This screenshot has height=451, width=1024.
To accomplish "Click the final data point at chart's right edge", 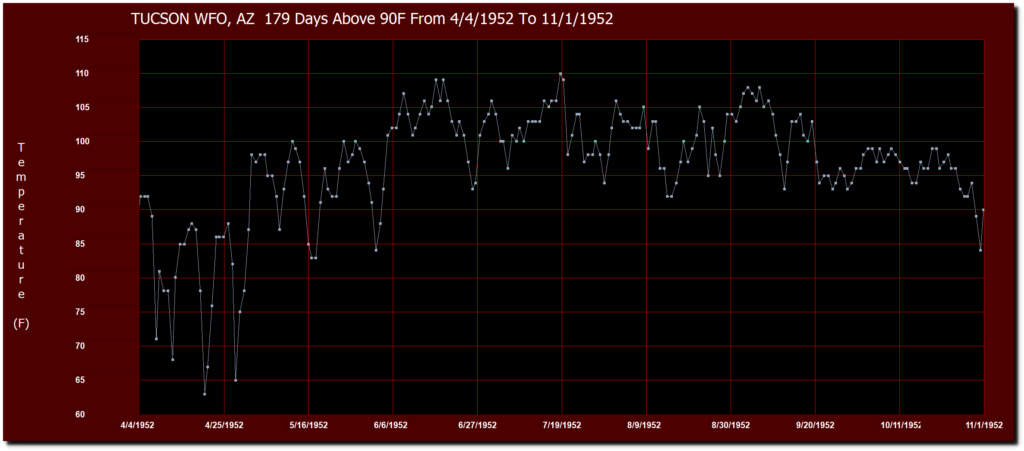I will point(984,210).
